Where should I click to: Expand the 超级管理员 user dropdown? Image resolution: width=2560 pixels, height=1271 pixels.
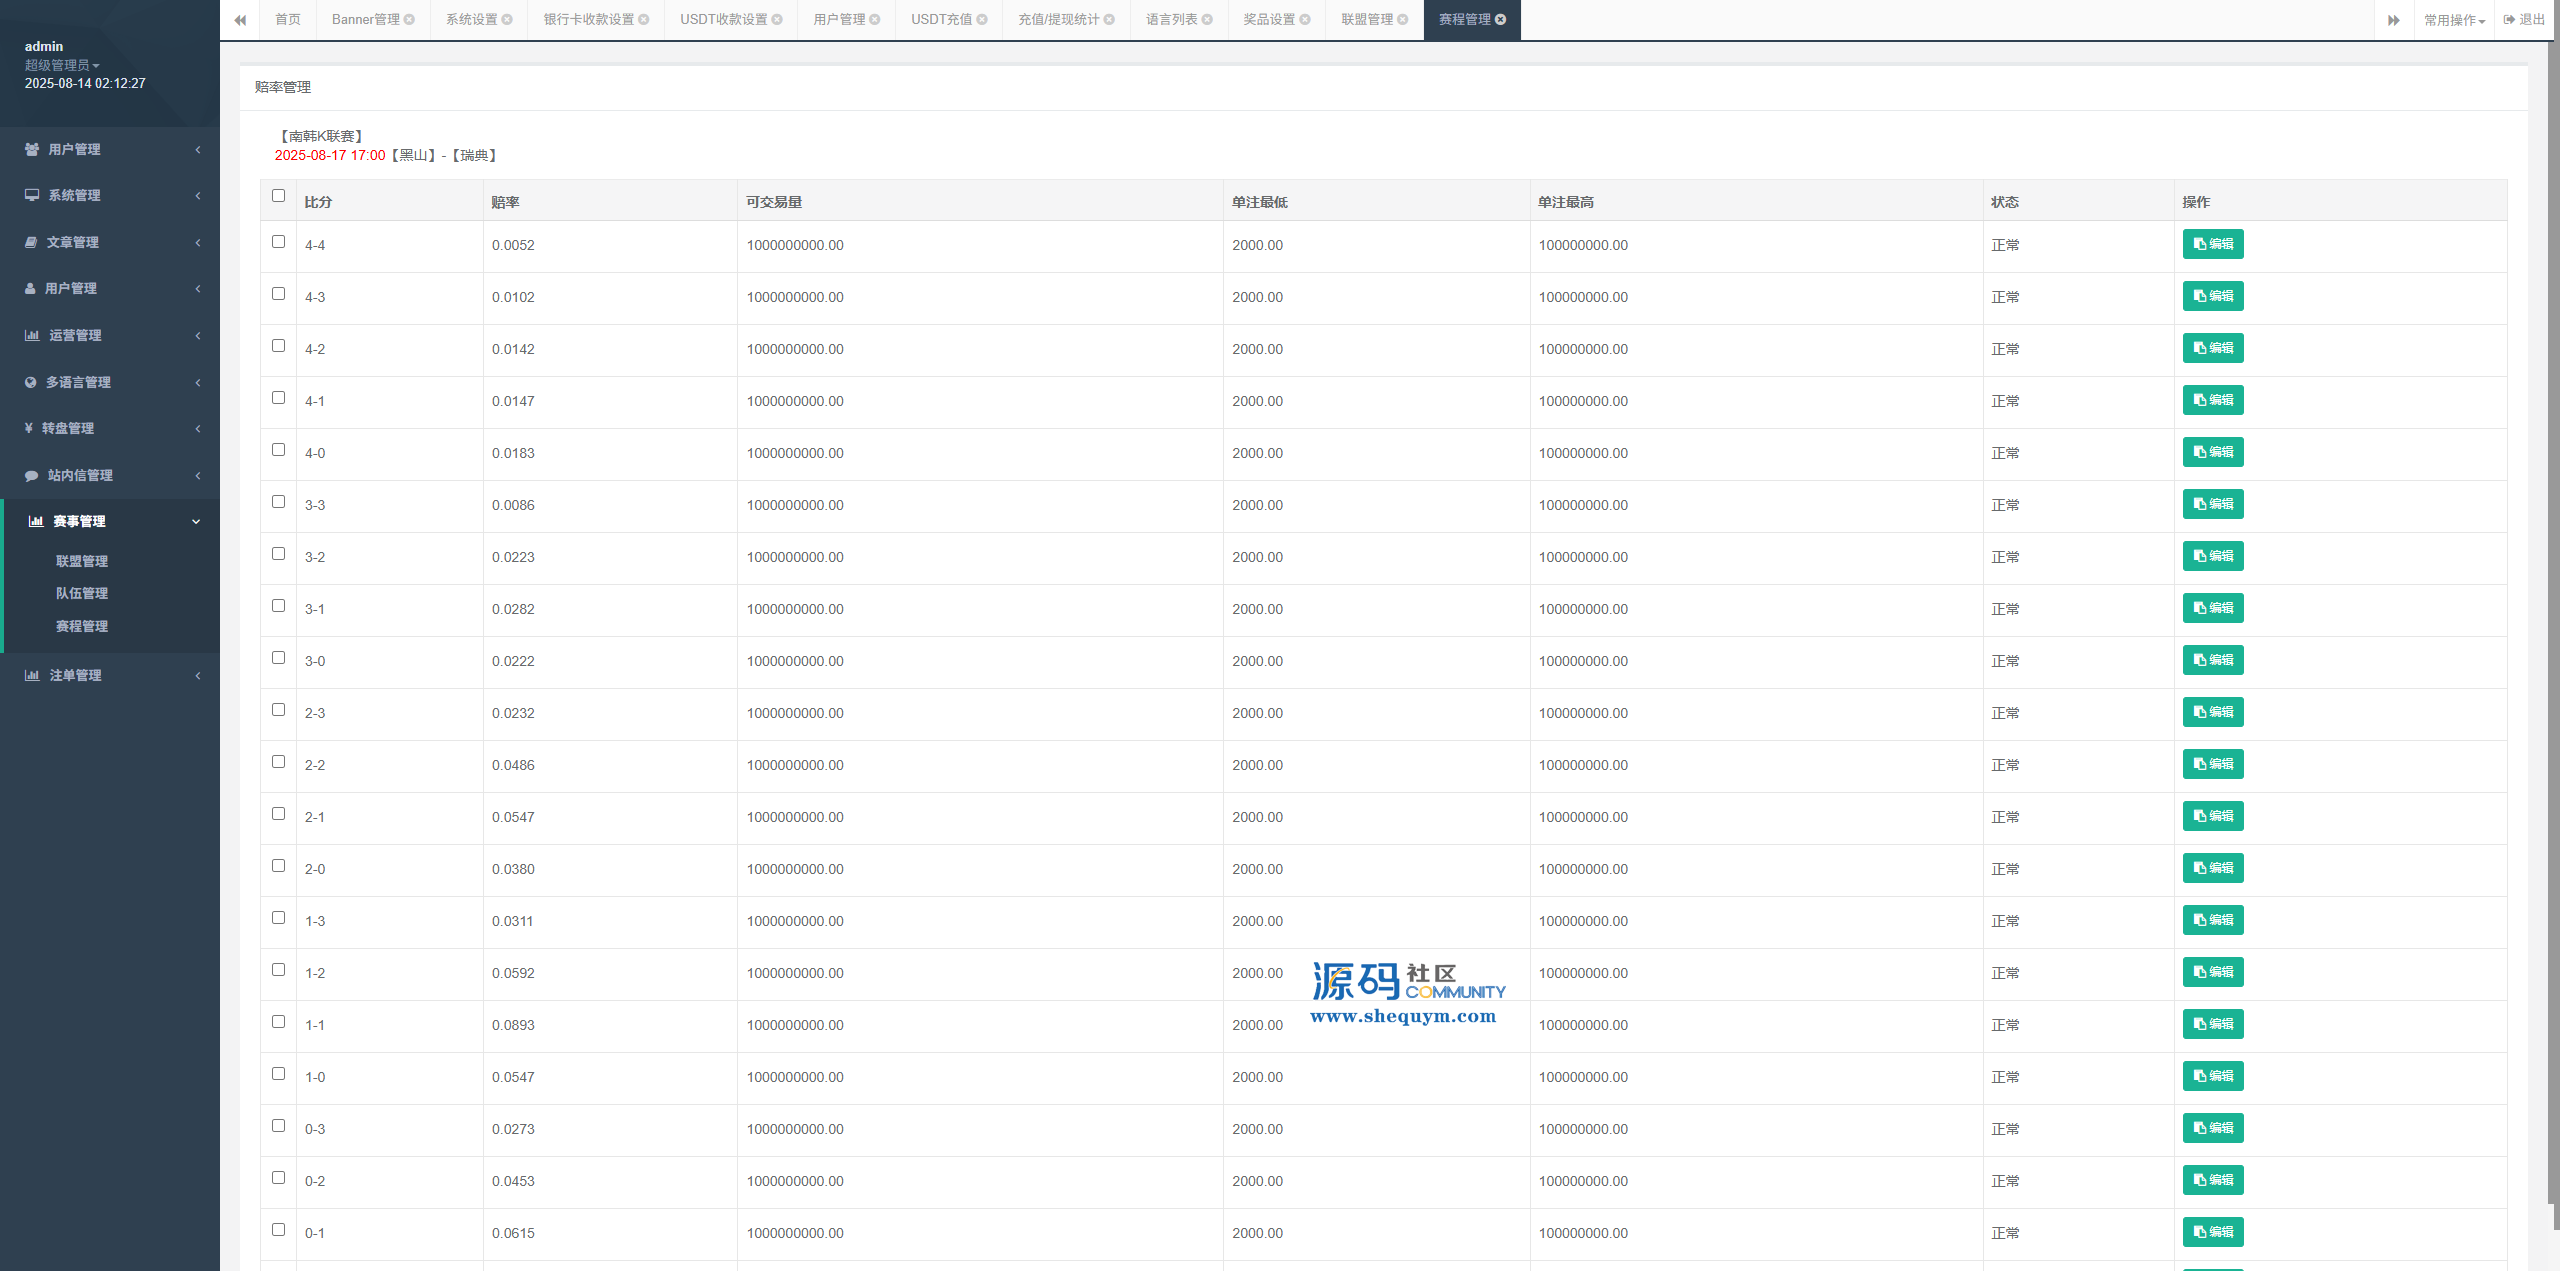(x=62, y=65)
